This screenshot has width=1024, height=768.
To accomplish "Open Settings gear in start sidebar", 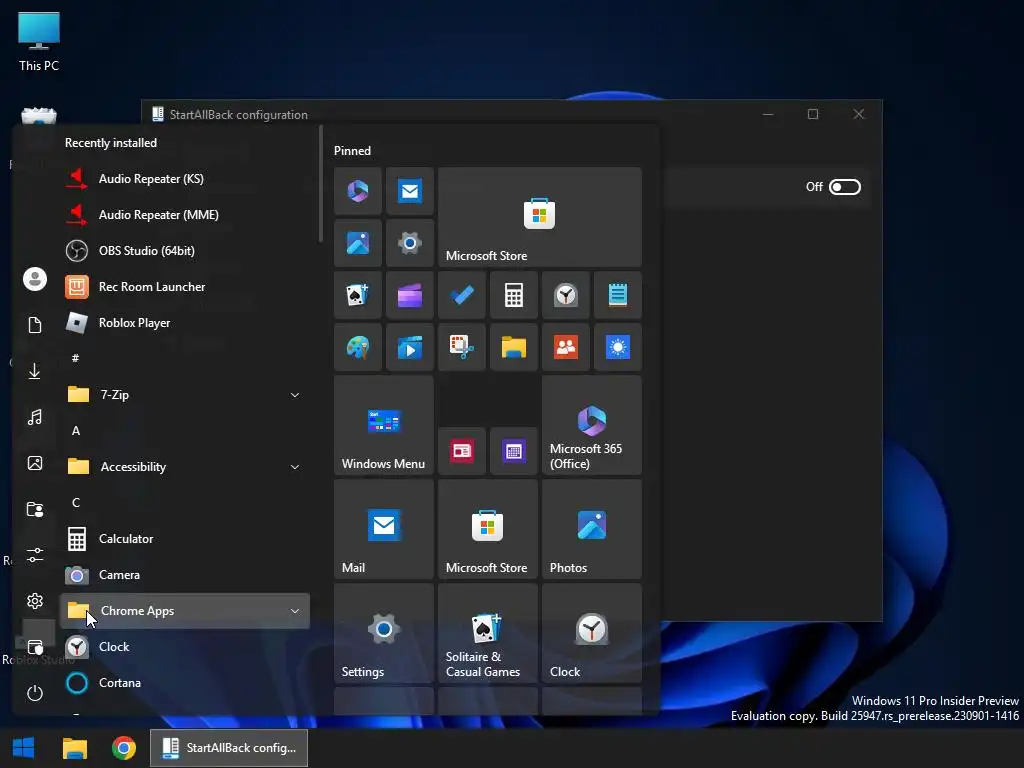I will click(35, 601).
